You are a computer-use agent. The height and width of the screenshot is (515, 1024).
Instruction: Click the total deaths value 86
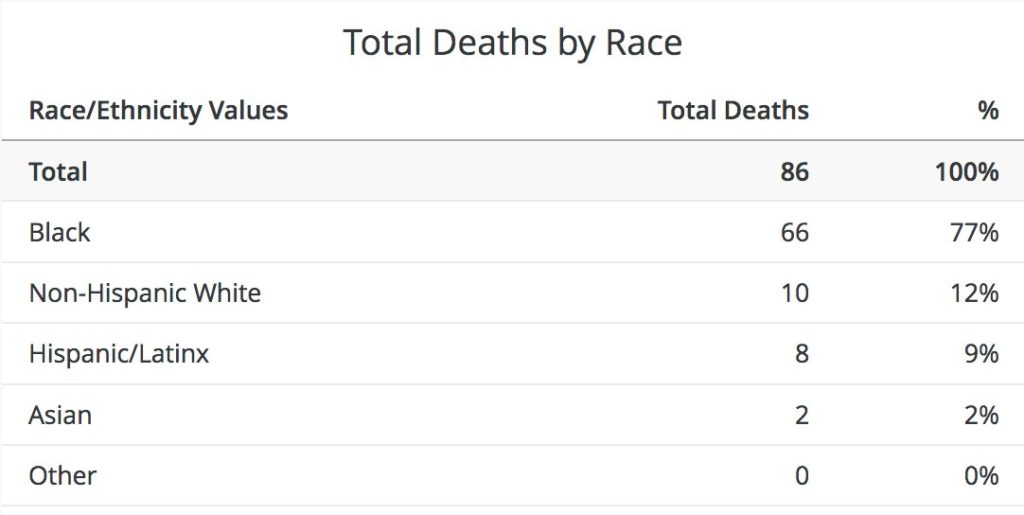pos(794,172)
